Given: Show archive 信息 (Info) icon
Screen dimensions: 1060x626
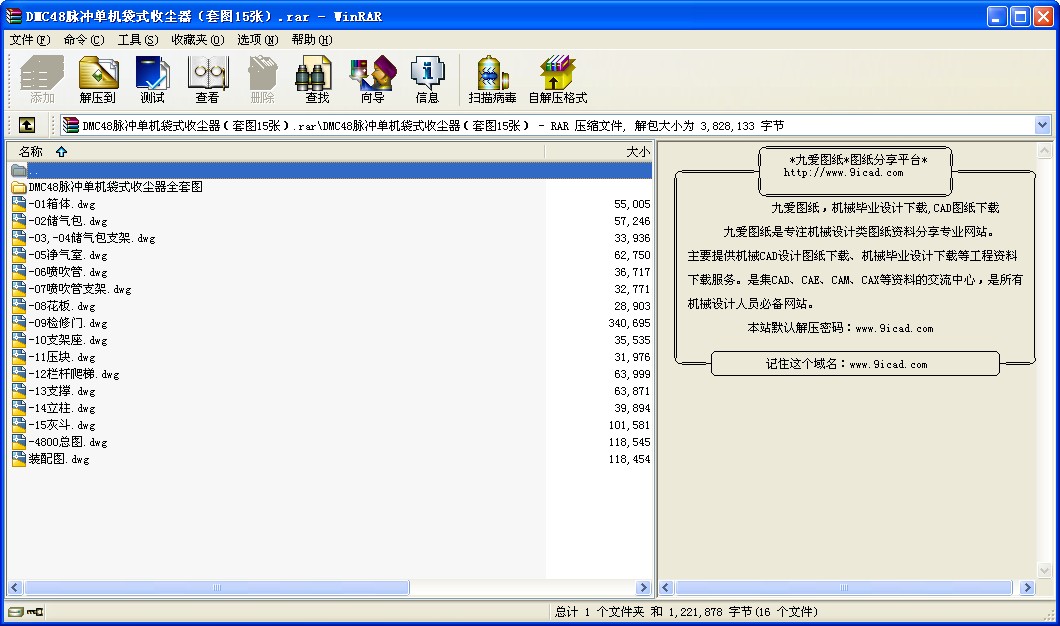Looking at the screenshot, I should pyautogui.click(x=427, y=80).
